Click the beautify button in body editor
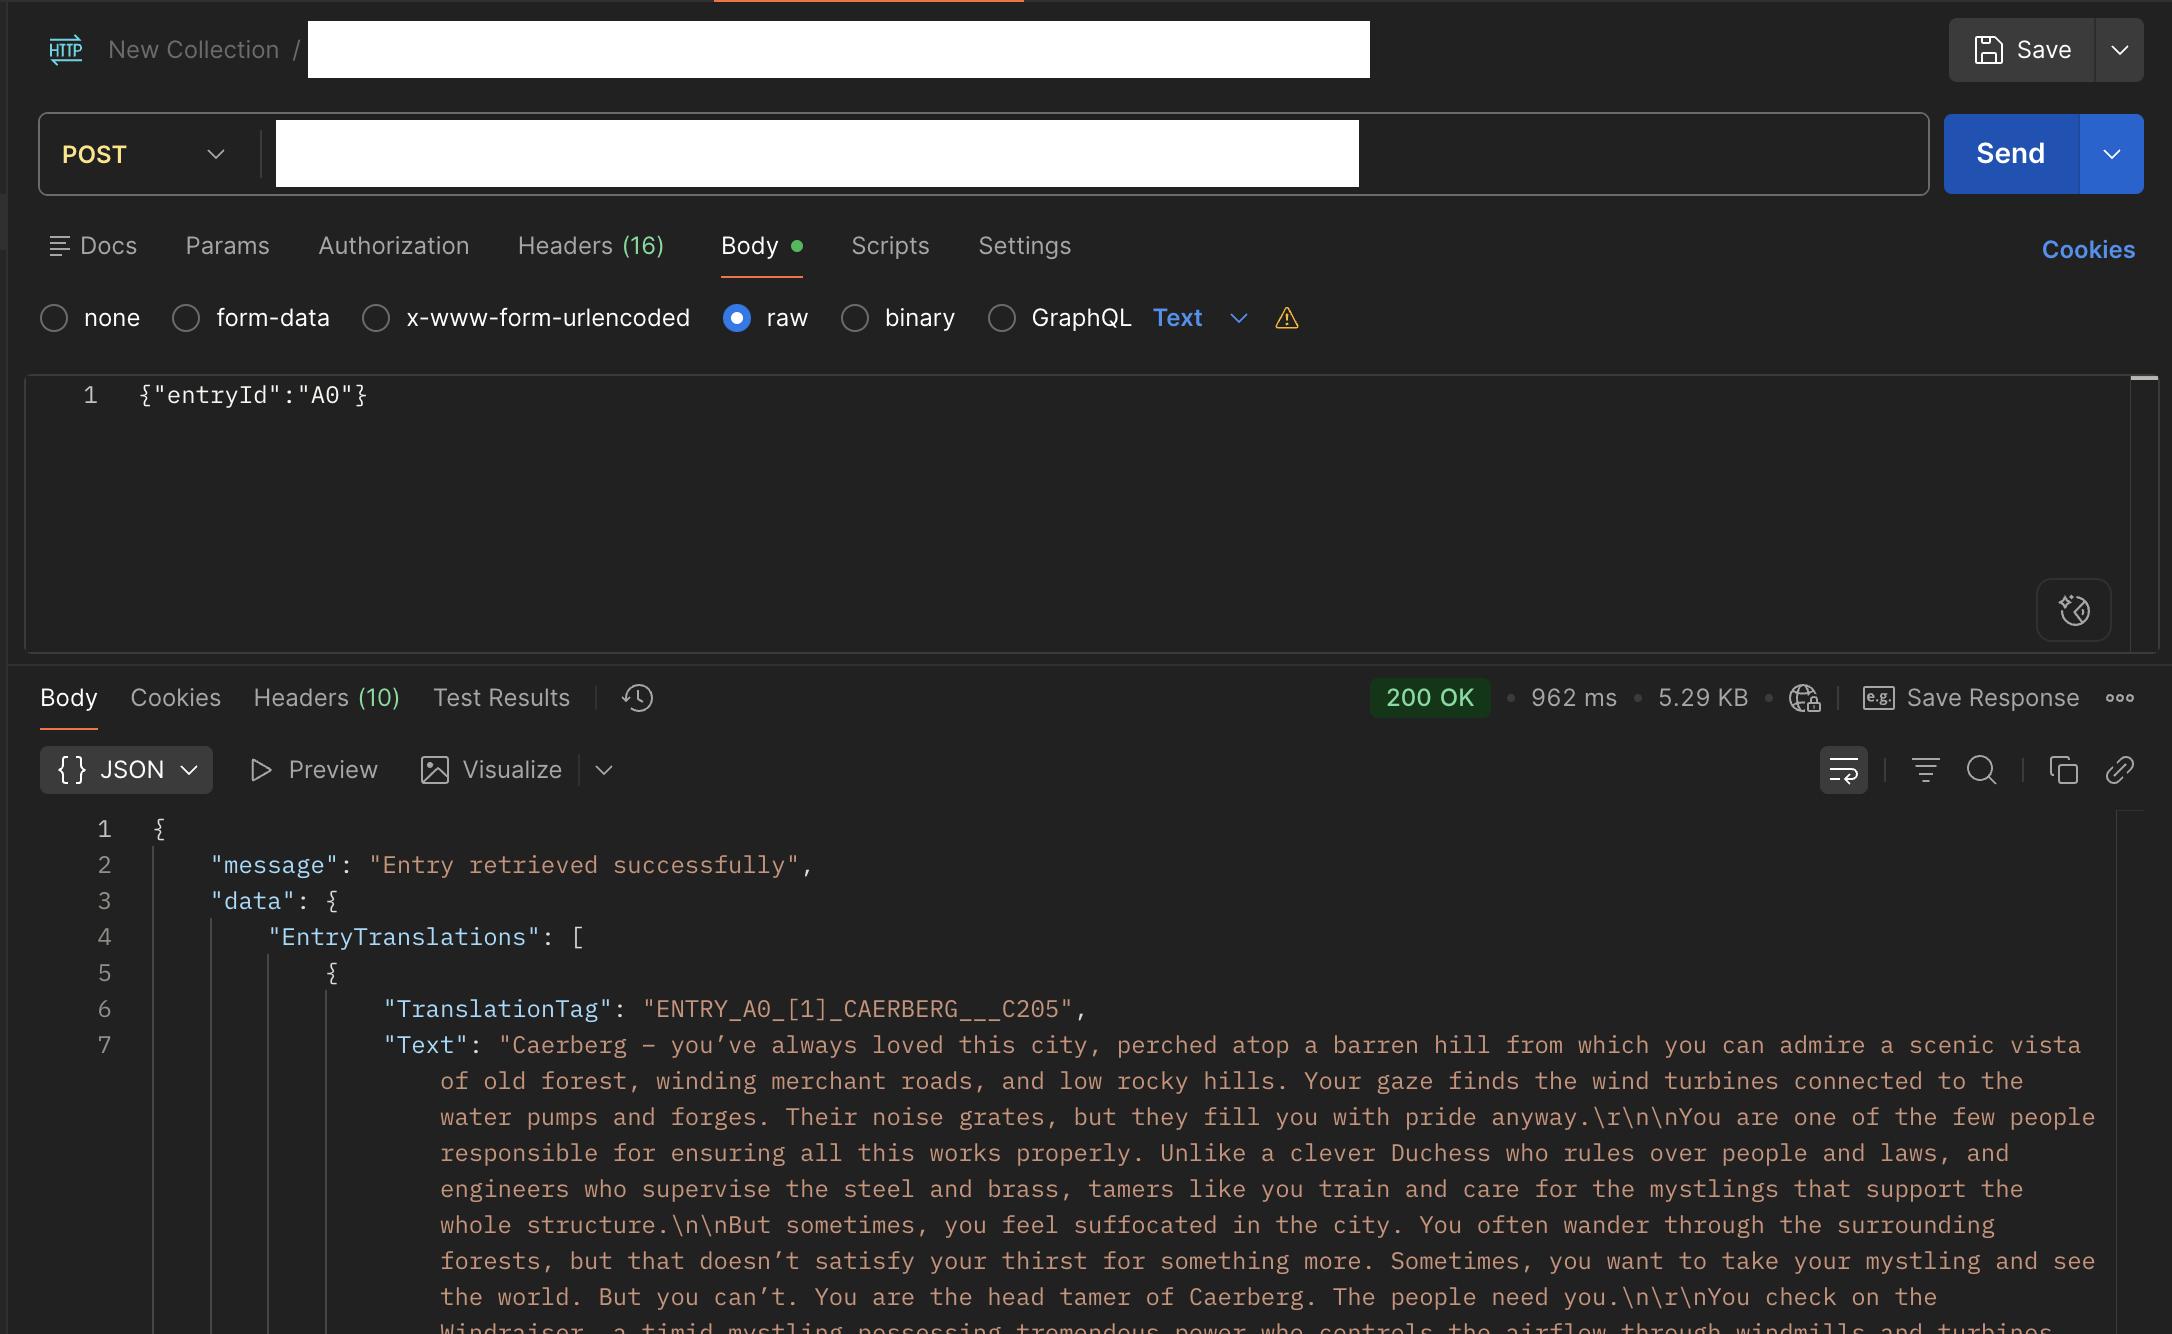The image size is (2172, 1334). (x=2073, y=610)
